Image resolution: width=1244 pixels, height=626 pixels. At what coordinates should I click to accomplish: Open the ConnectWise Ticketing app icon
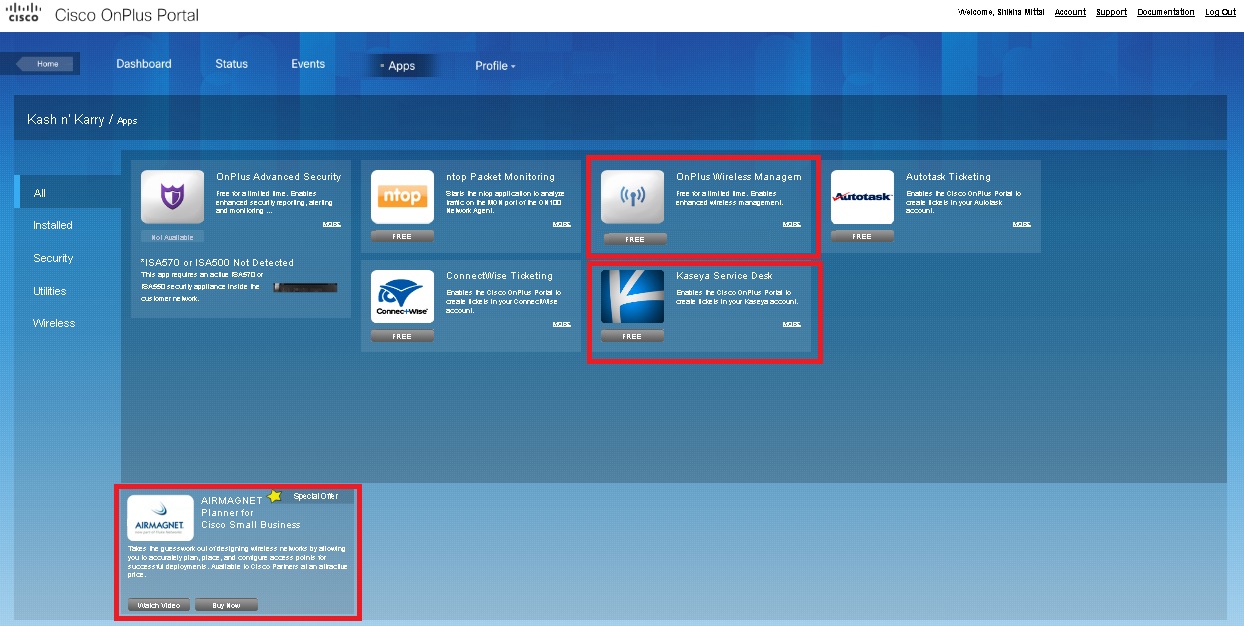click(x=402, y=296)
